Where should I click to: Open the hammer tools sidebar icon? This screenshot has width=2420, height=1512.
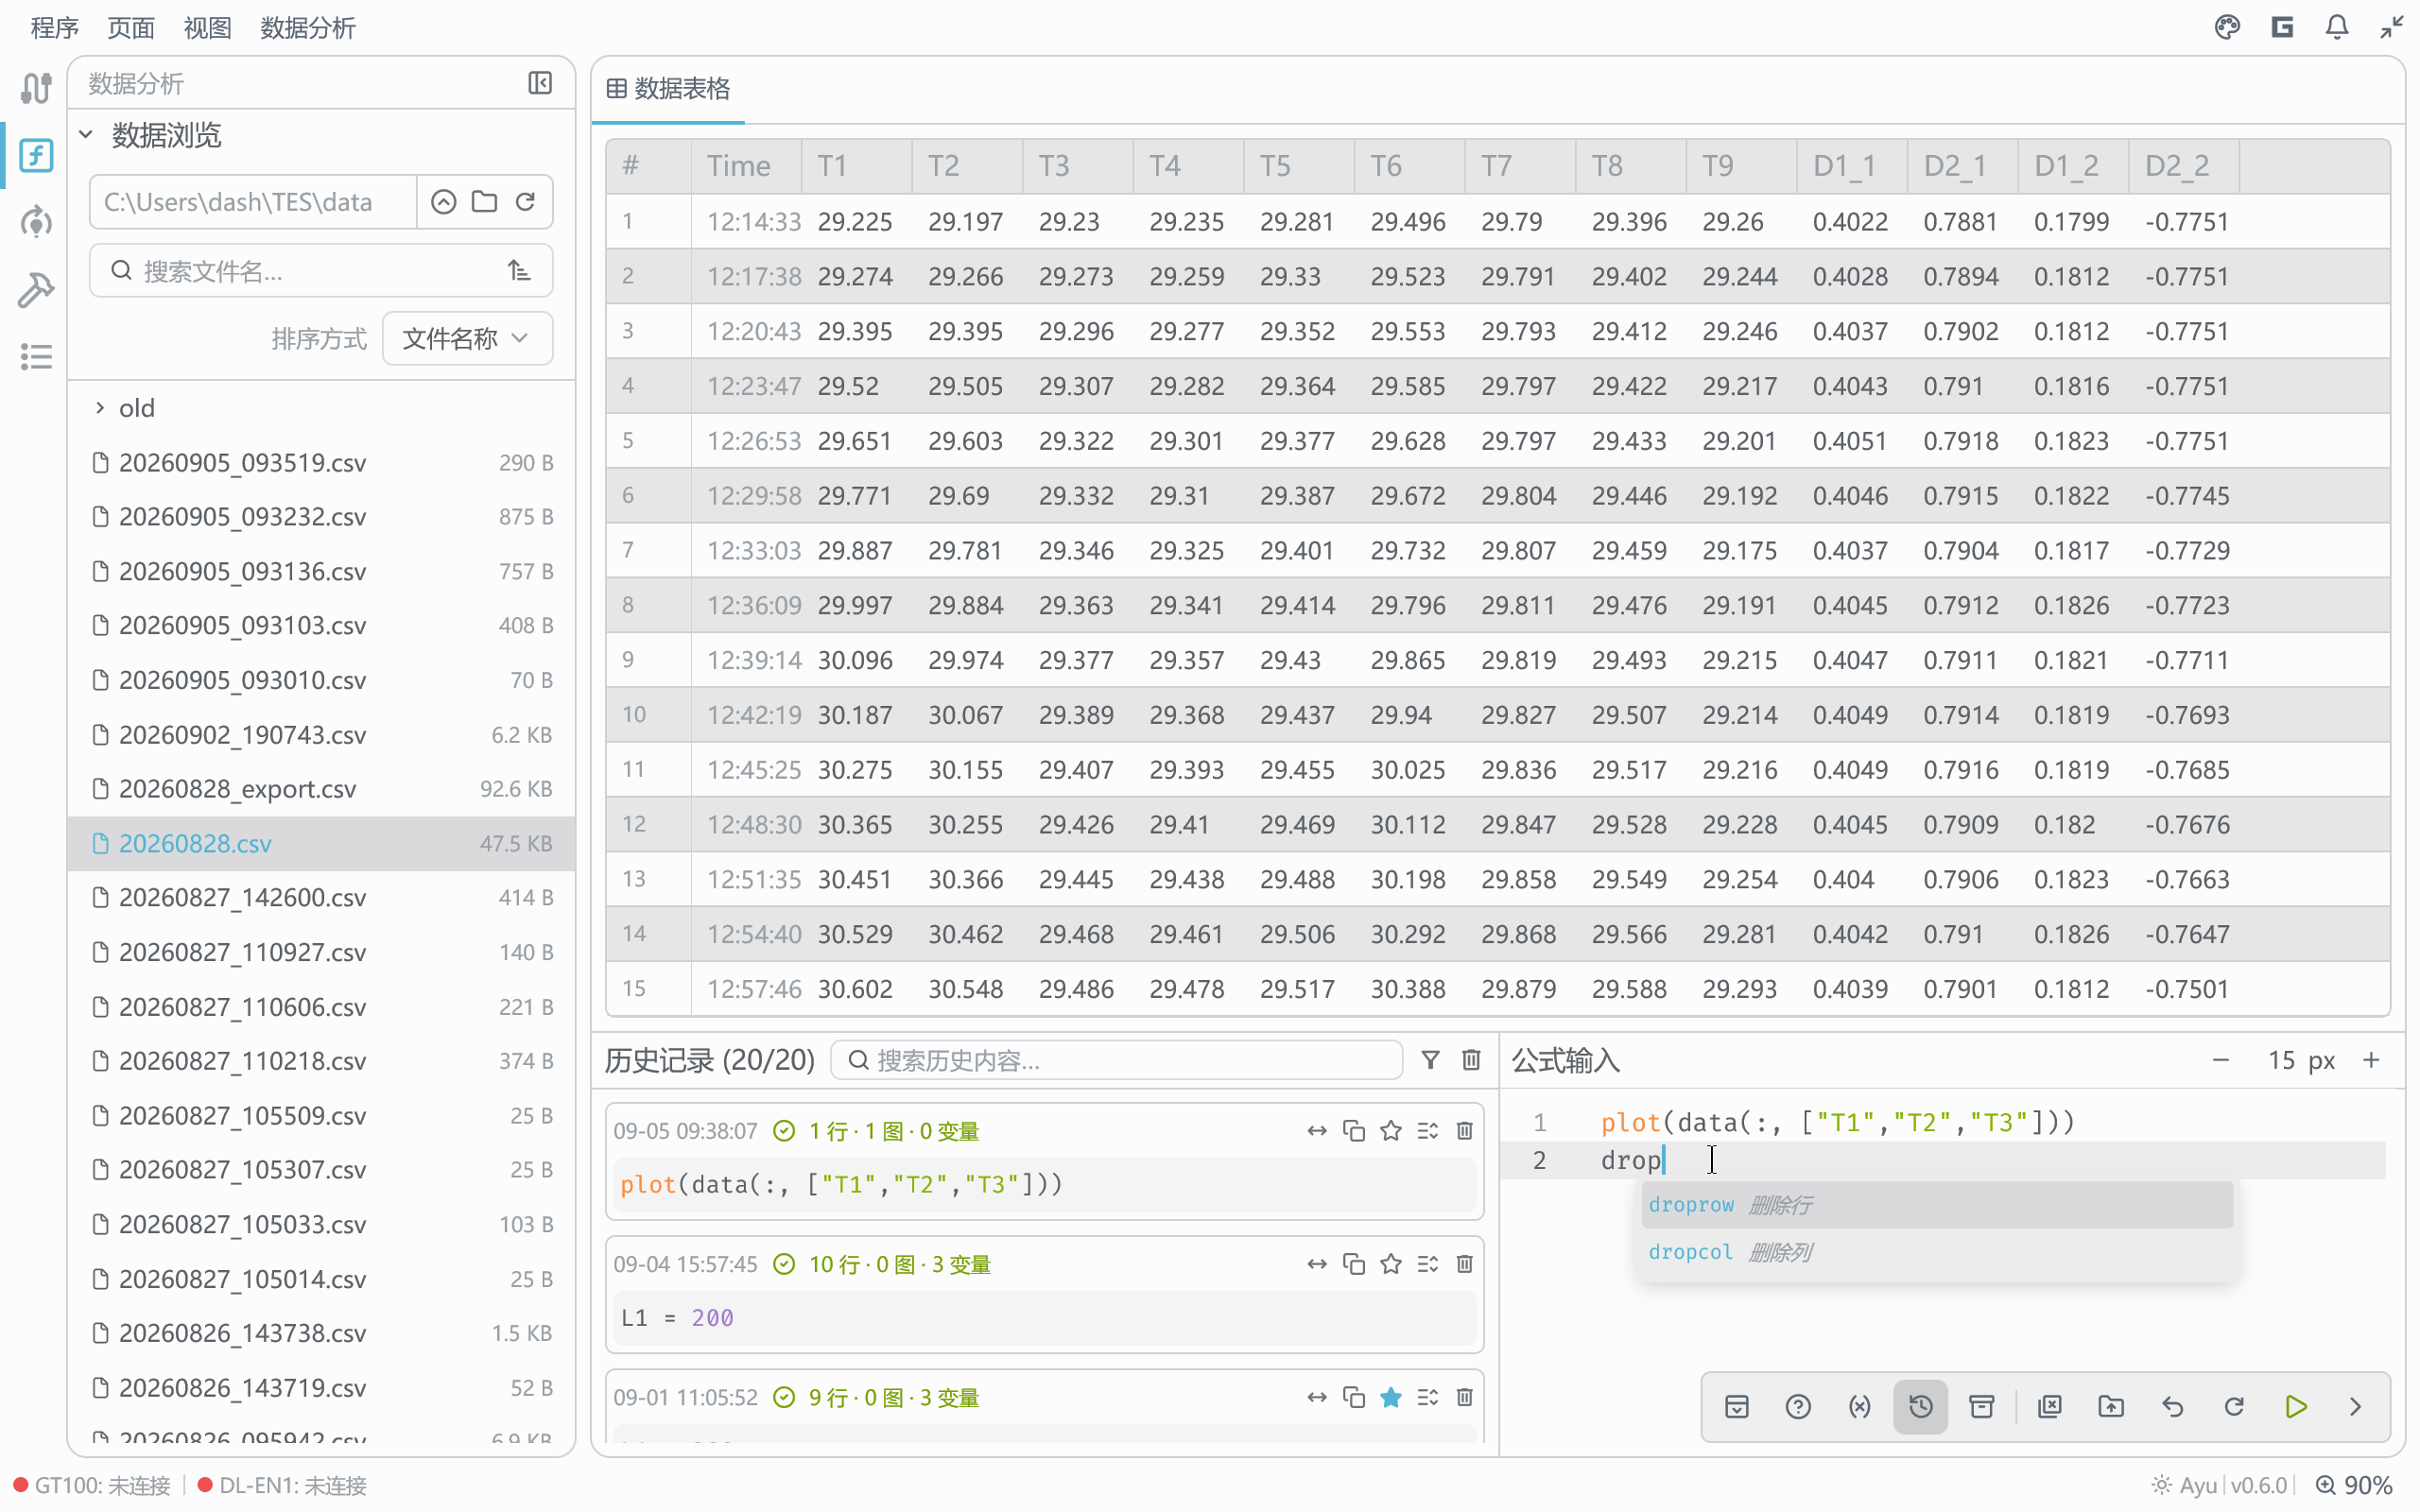(36, 289)
